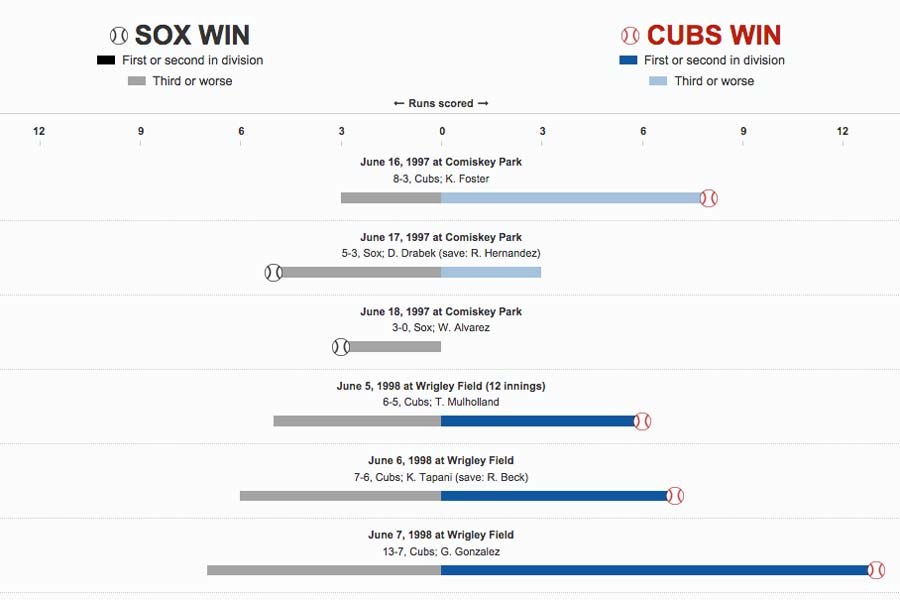Select the baseball marker for the June 17, 1997 game

[x=274, y=272]
